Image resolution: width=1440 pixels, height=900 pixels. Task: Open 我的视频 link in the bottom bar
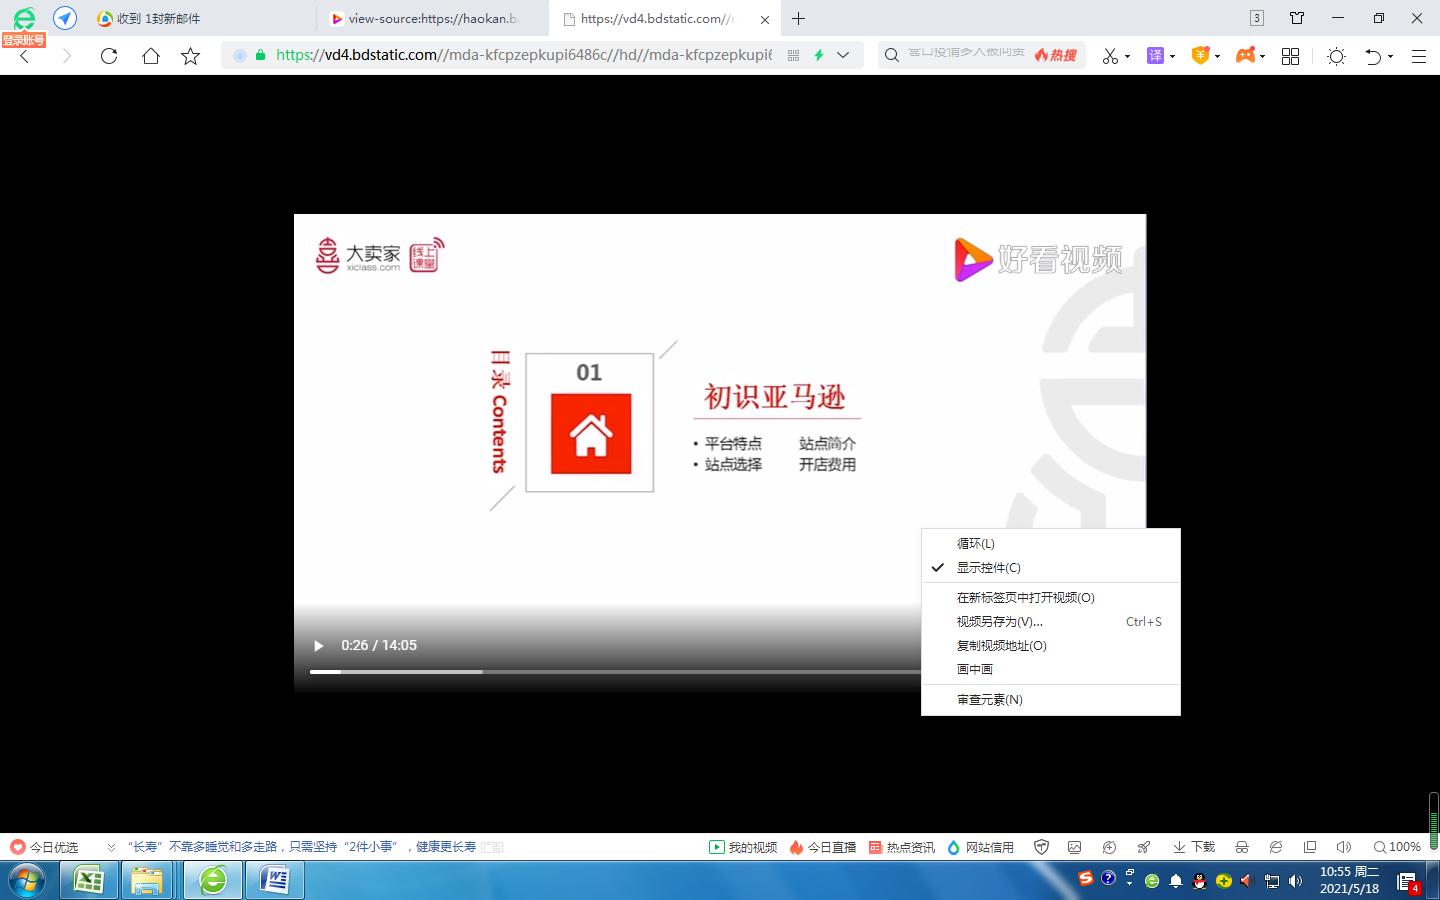[x=745, y=846]
